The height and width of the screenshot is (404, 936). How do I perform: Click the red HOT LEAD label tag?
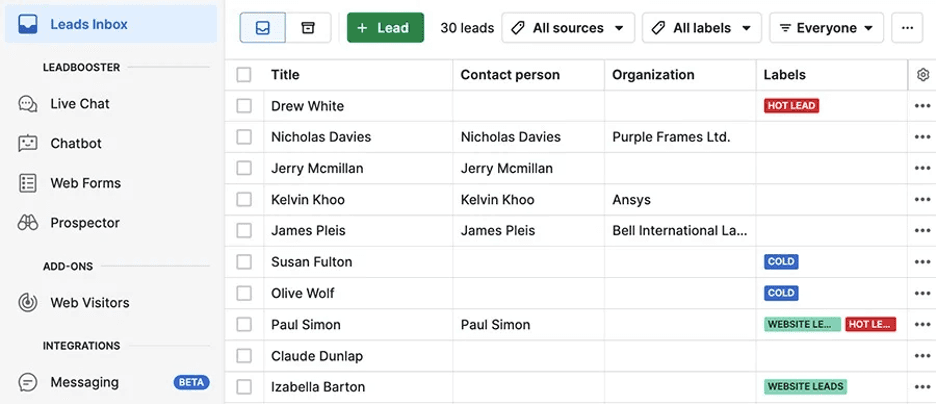pyautogui.click(x=791, y=106)
